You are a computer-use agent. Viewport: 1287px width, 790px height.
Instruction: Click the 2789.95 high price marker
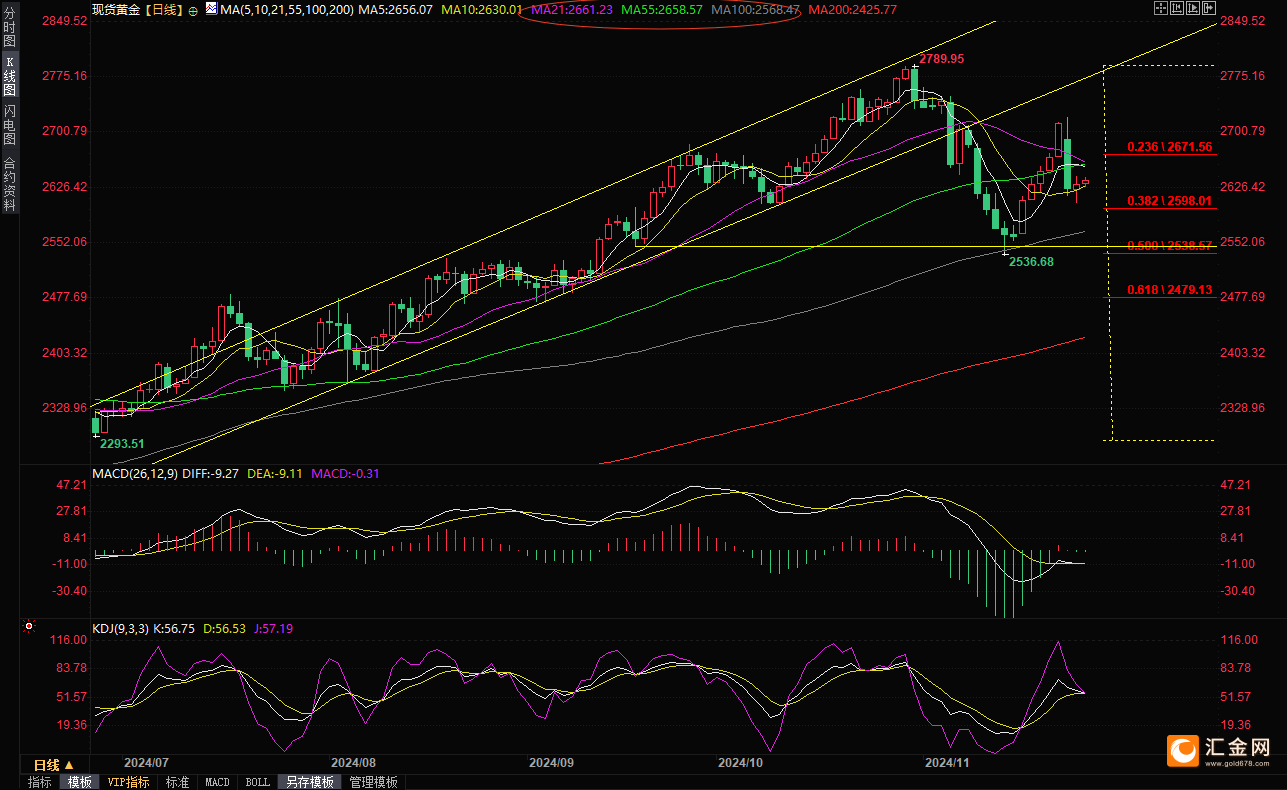coord(942,59)
